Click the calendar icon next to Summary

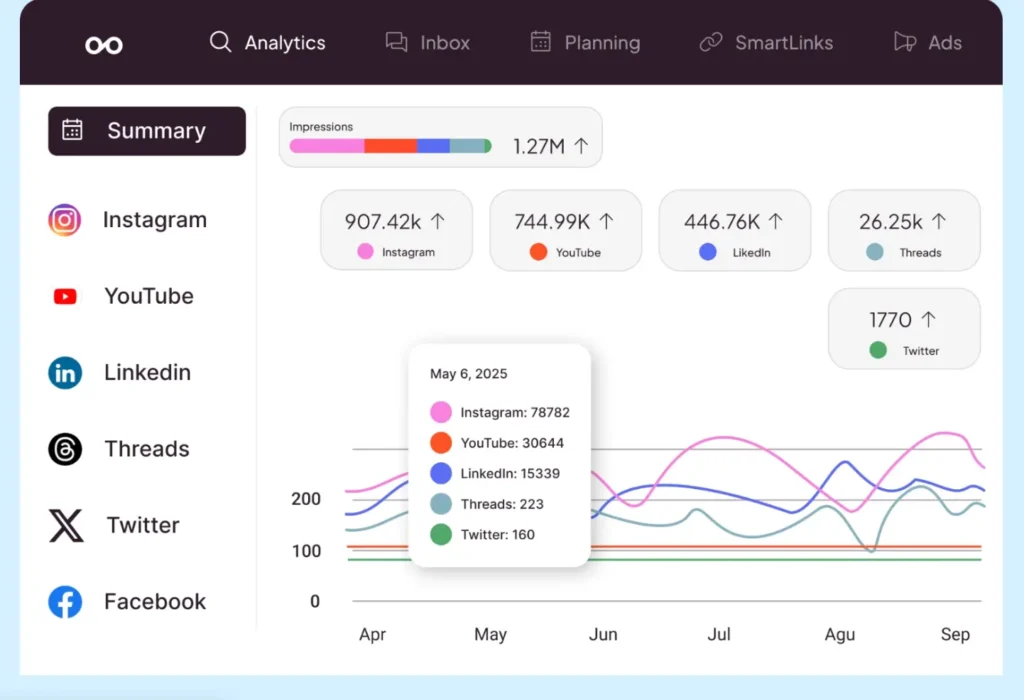(x=72, y=131)
